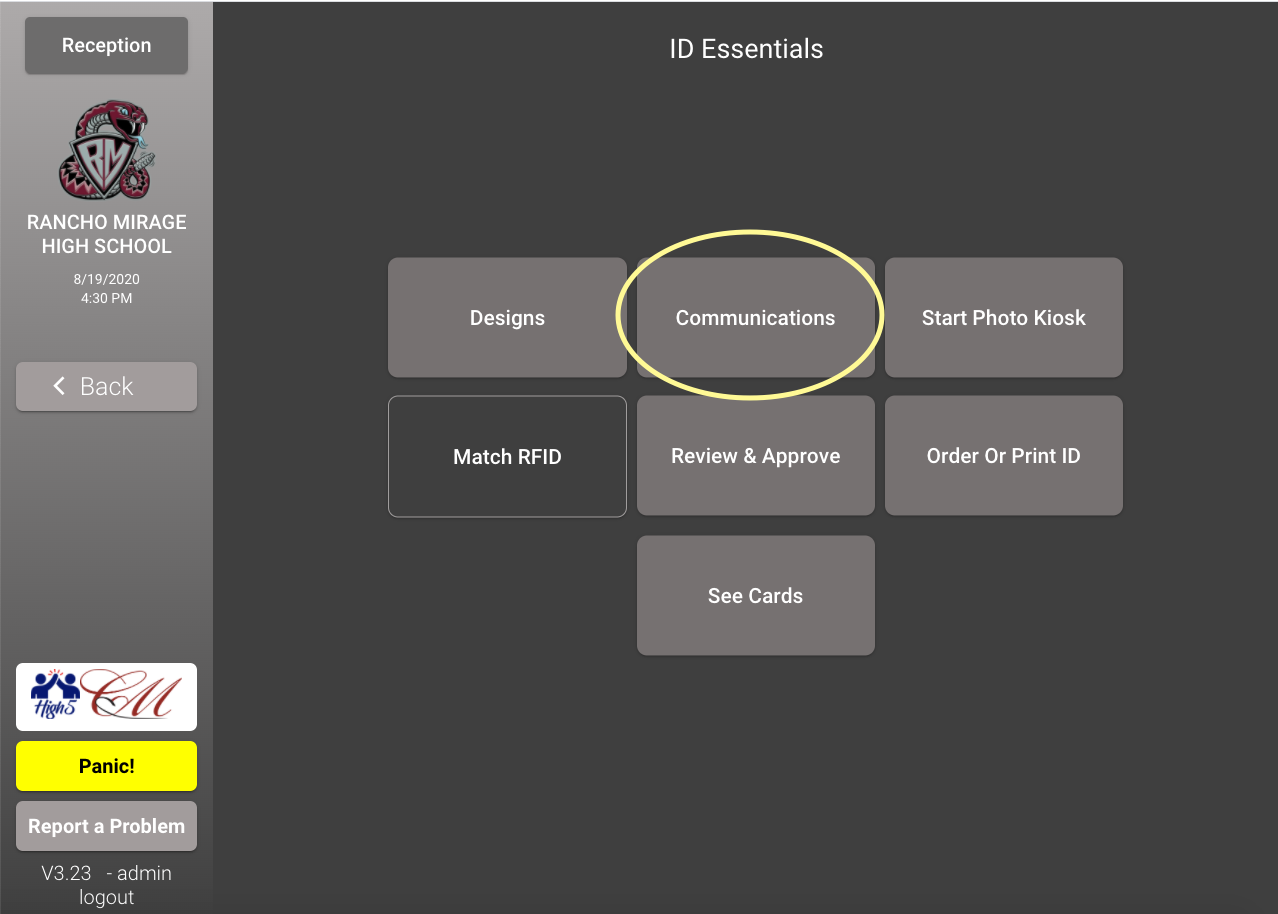
Task: Click the V3.23 version label
Action: [x=66, y=873]
